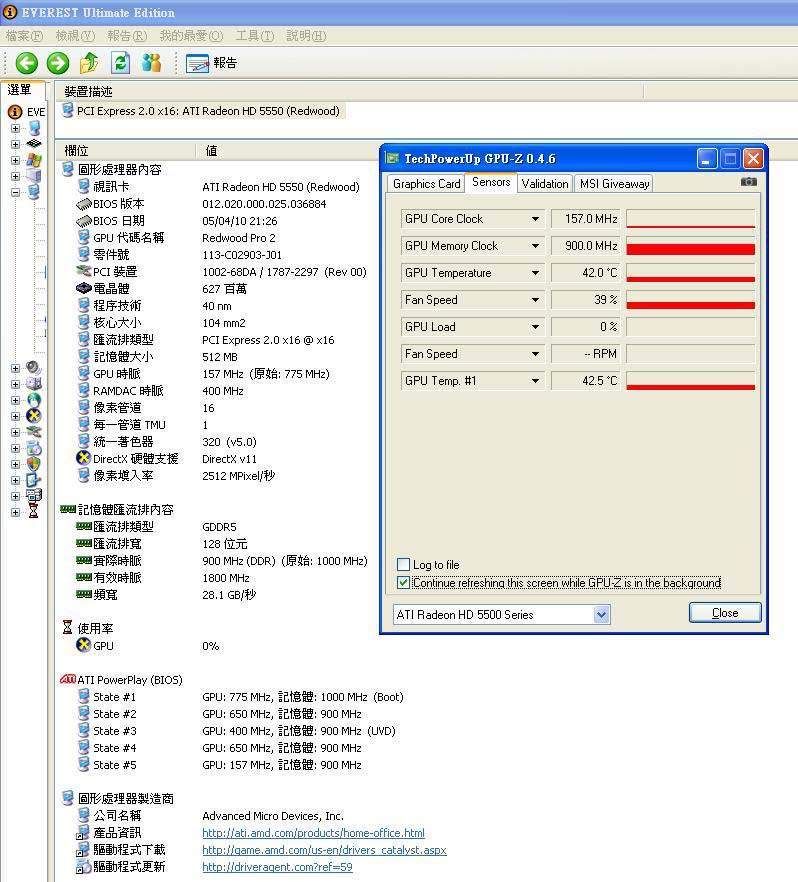Open the Fan Speed RPM sensor dropdown
798x882 pixels.
[x=535, y=354]
